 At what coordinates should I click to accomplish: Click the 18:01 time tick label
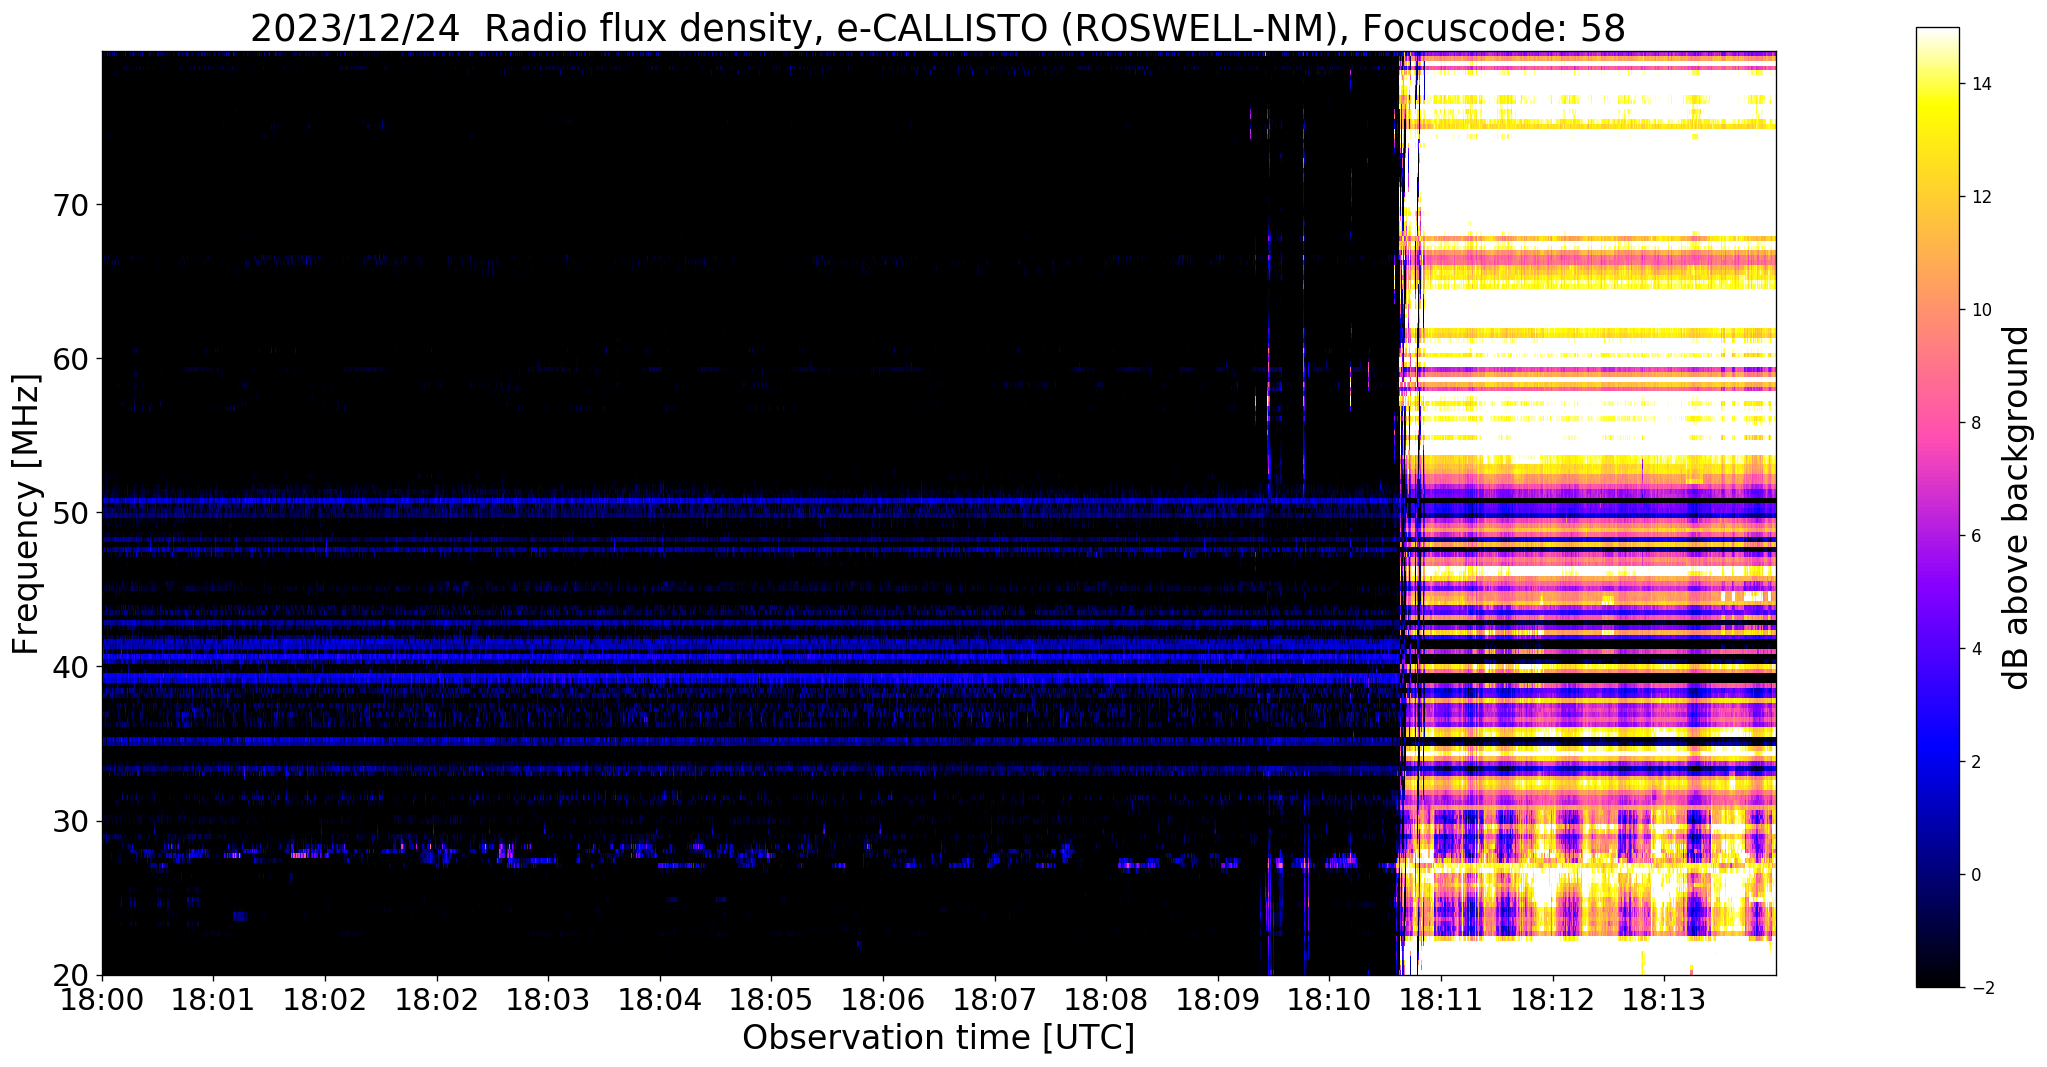pos(213,999)
